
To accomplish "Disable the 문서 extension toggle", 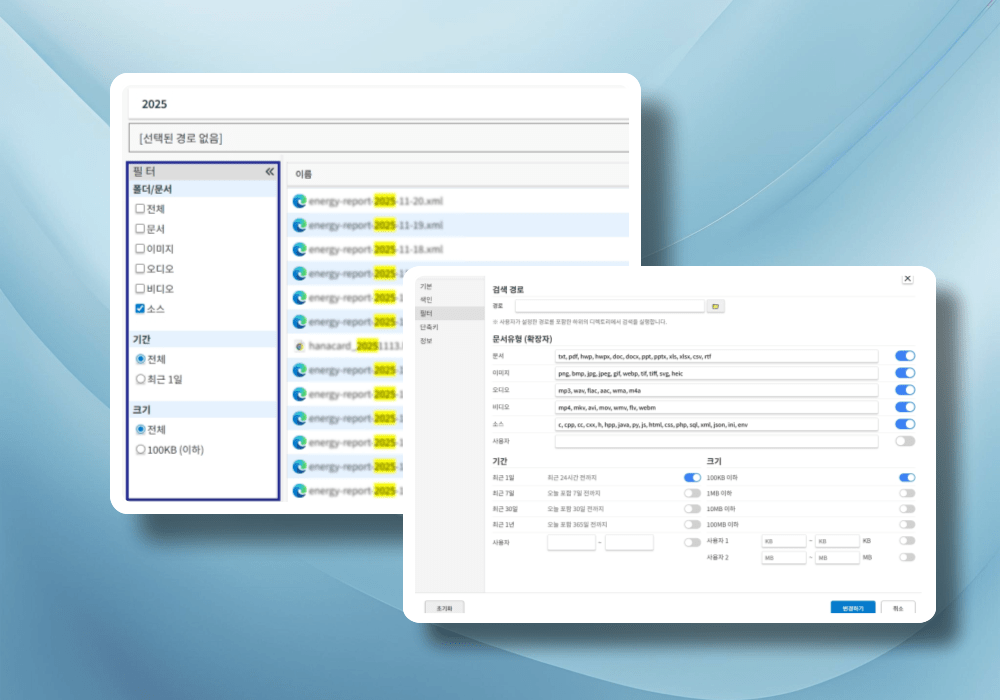I will (905, 356).
